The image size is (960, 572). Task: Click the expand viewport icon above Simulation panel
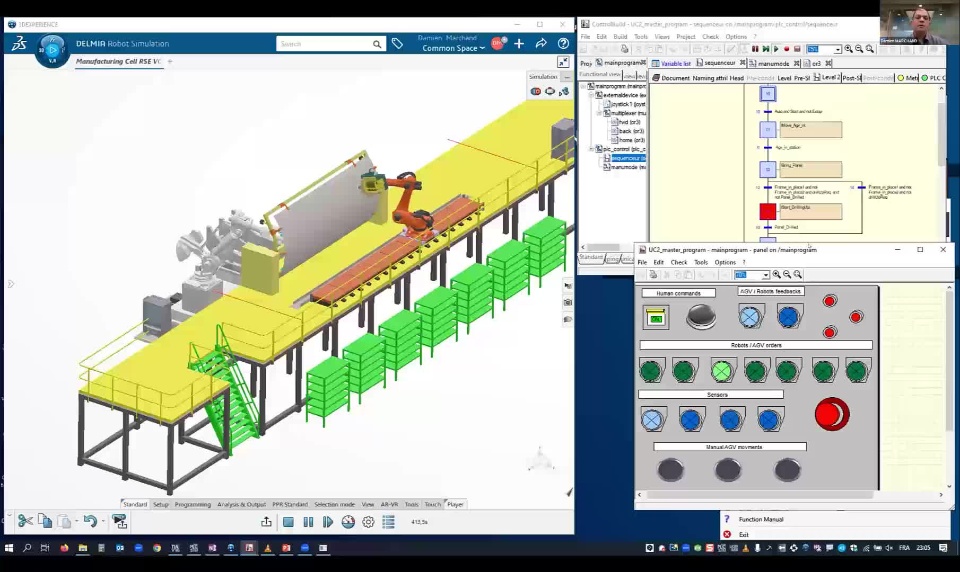coord(563,62)
